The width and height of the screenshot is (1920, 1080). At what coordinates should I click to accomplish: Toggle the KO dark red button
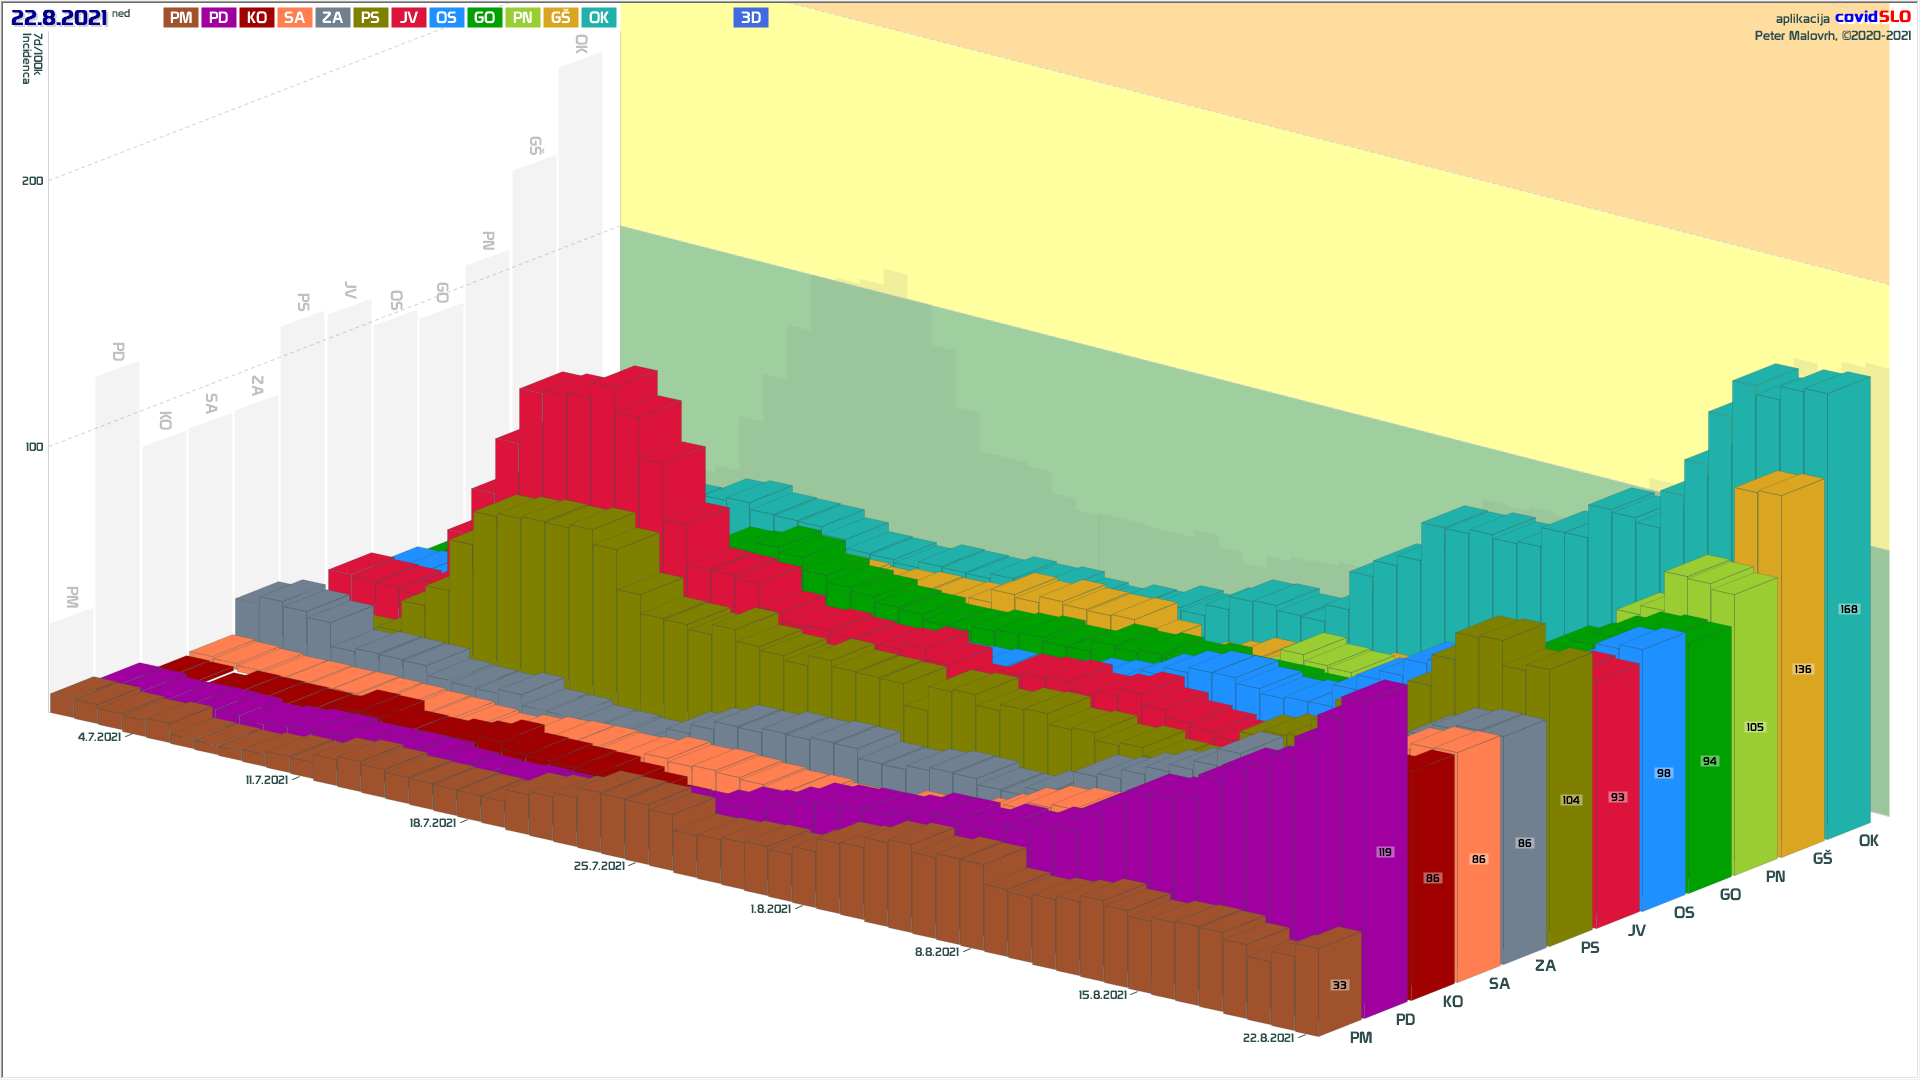pos(257,18)
